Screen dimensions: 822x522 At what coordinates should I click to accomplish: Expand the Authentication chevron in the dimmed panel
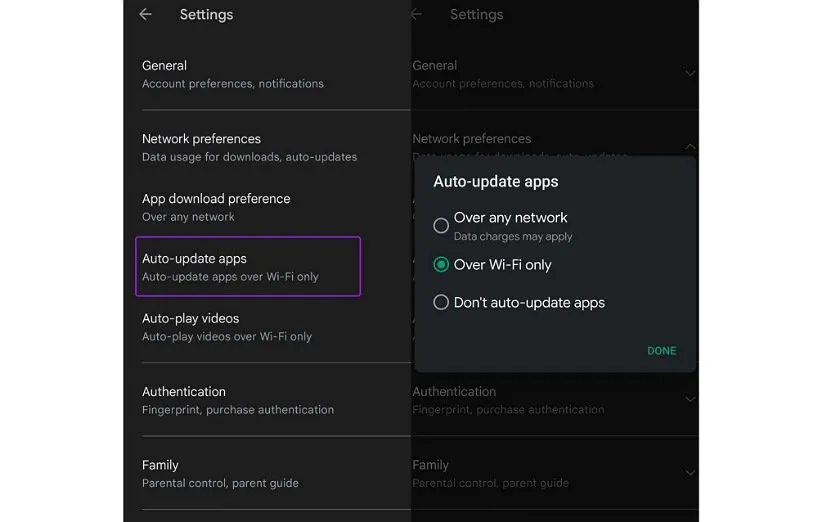(690, 399)
